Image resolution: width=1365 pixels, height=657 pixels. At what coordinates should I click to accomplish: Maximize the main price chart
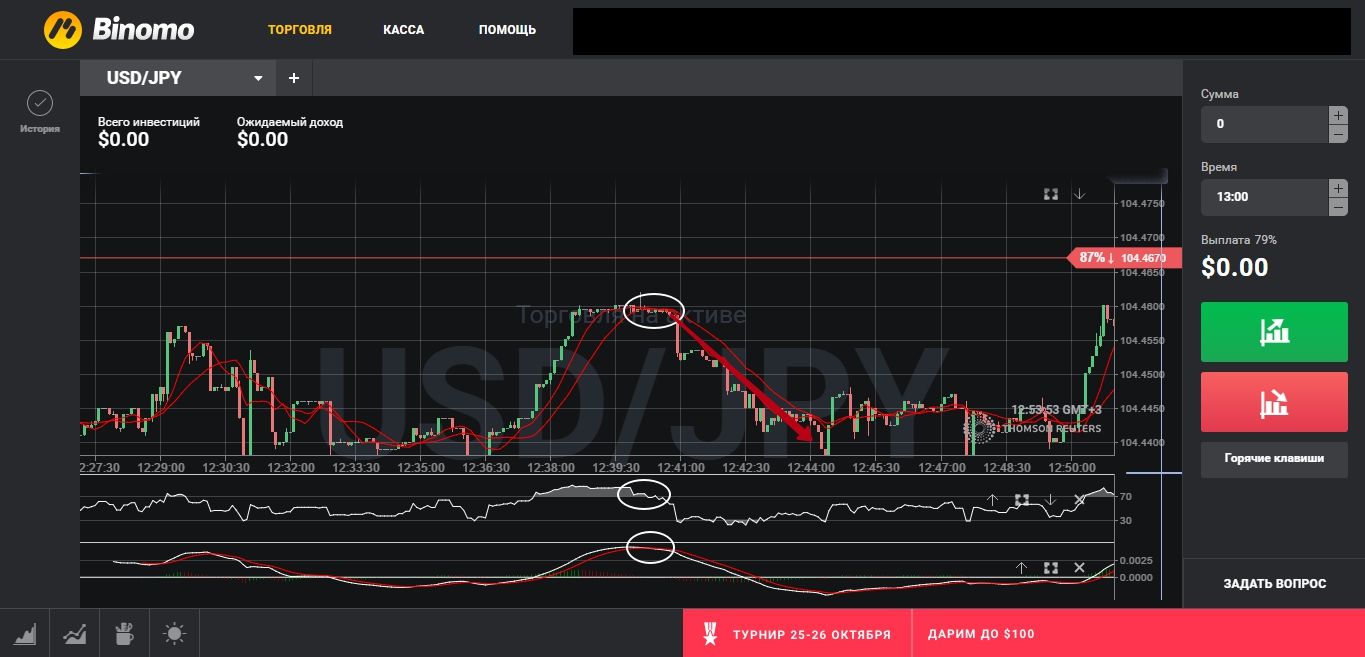(x=1051, y=194)
